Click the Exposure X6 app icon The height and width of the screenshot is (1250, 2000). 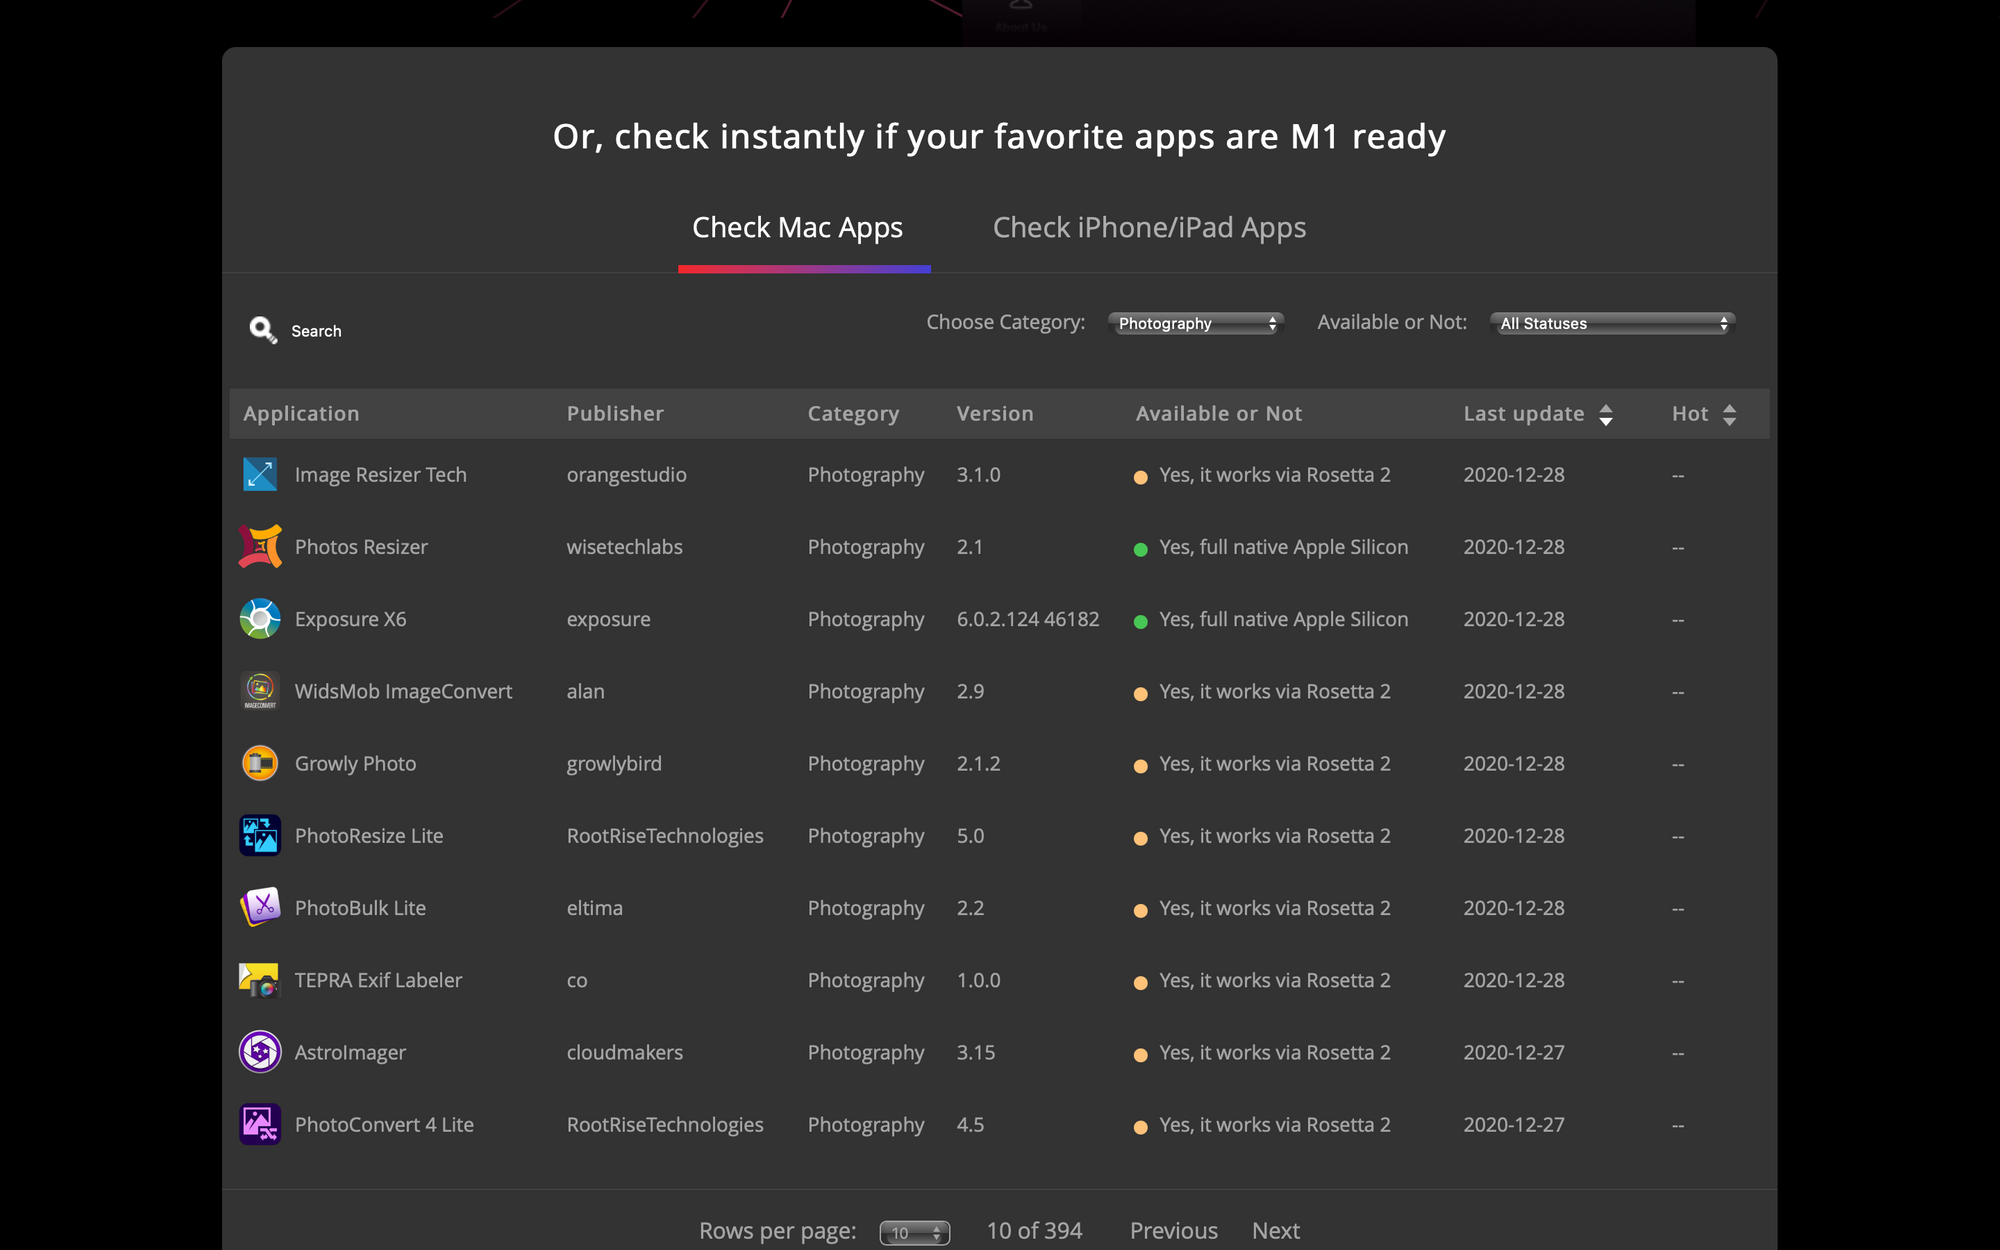pyautogui.click(x=260, y=619)
